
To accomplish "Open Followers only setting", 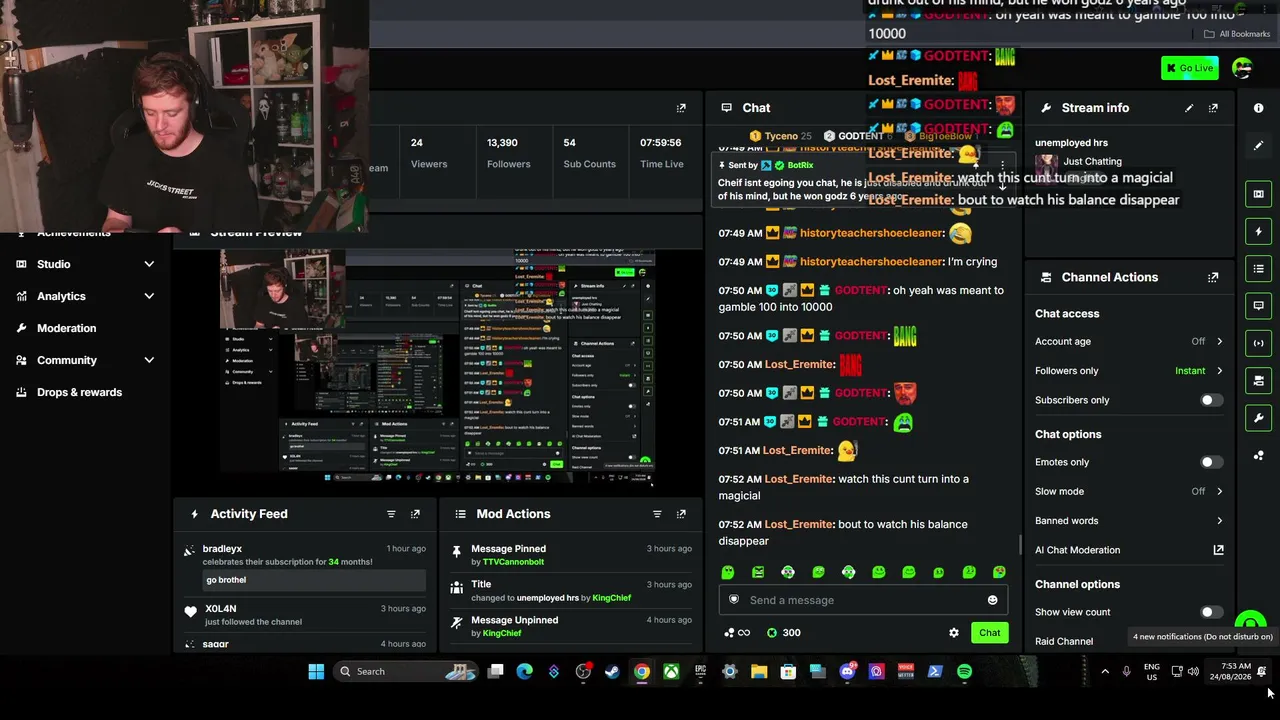I will 1129,371.
